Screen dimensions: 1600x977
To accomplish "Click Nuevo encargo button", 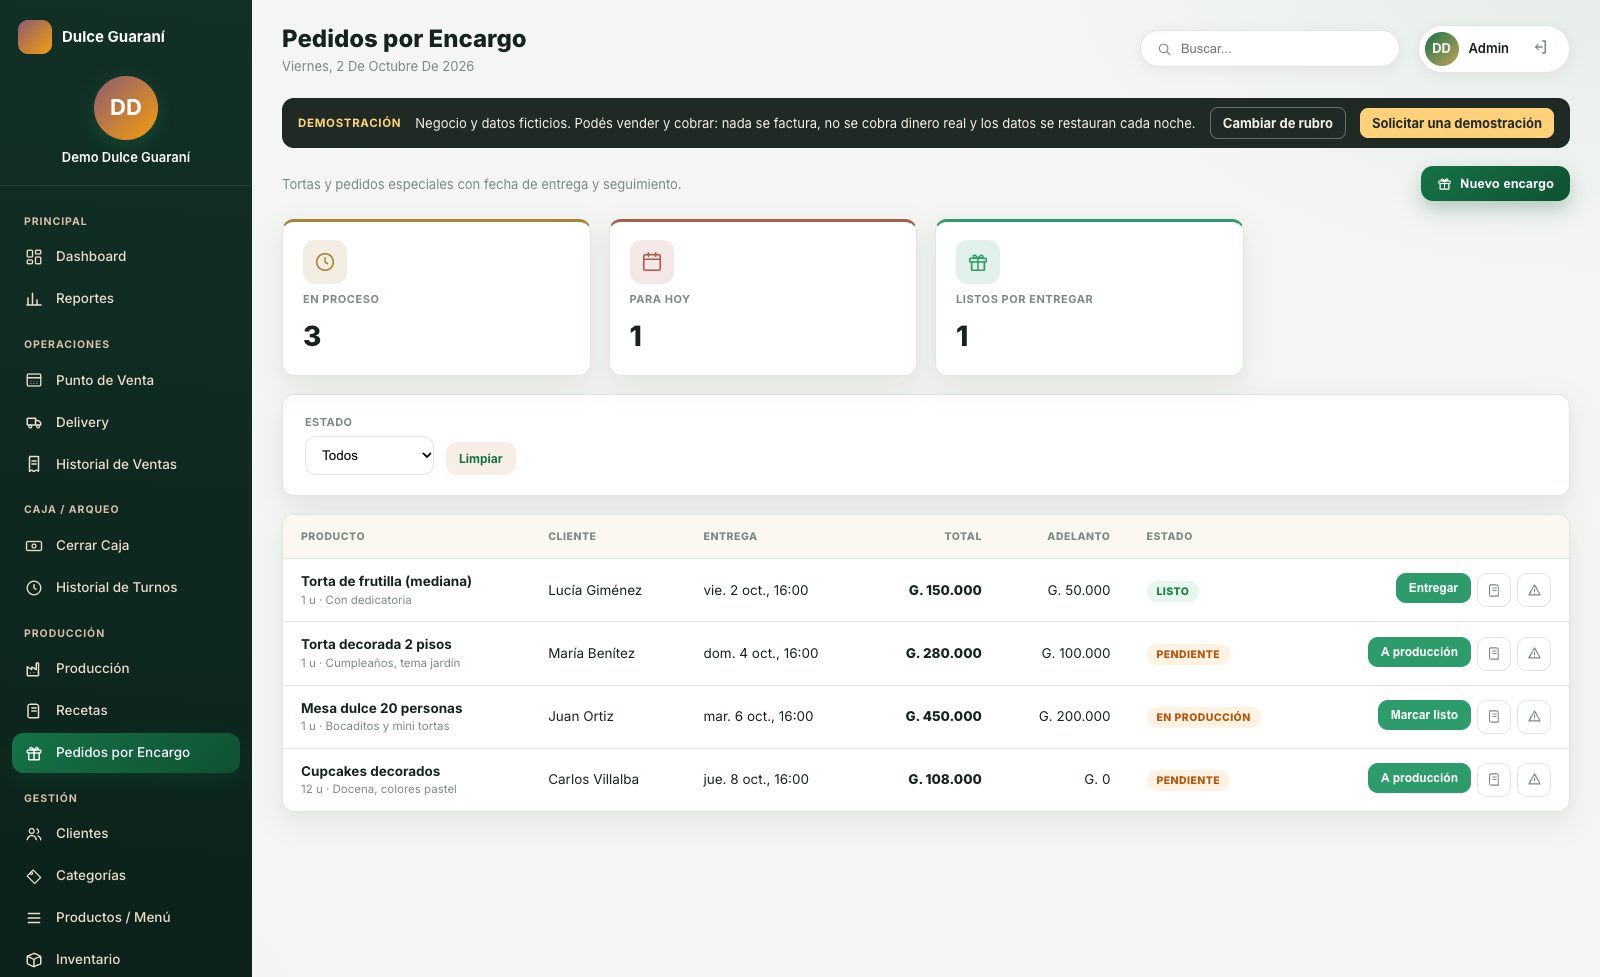I will click(x=1495, y=184).
